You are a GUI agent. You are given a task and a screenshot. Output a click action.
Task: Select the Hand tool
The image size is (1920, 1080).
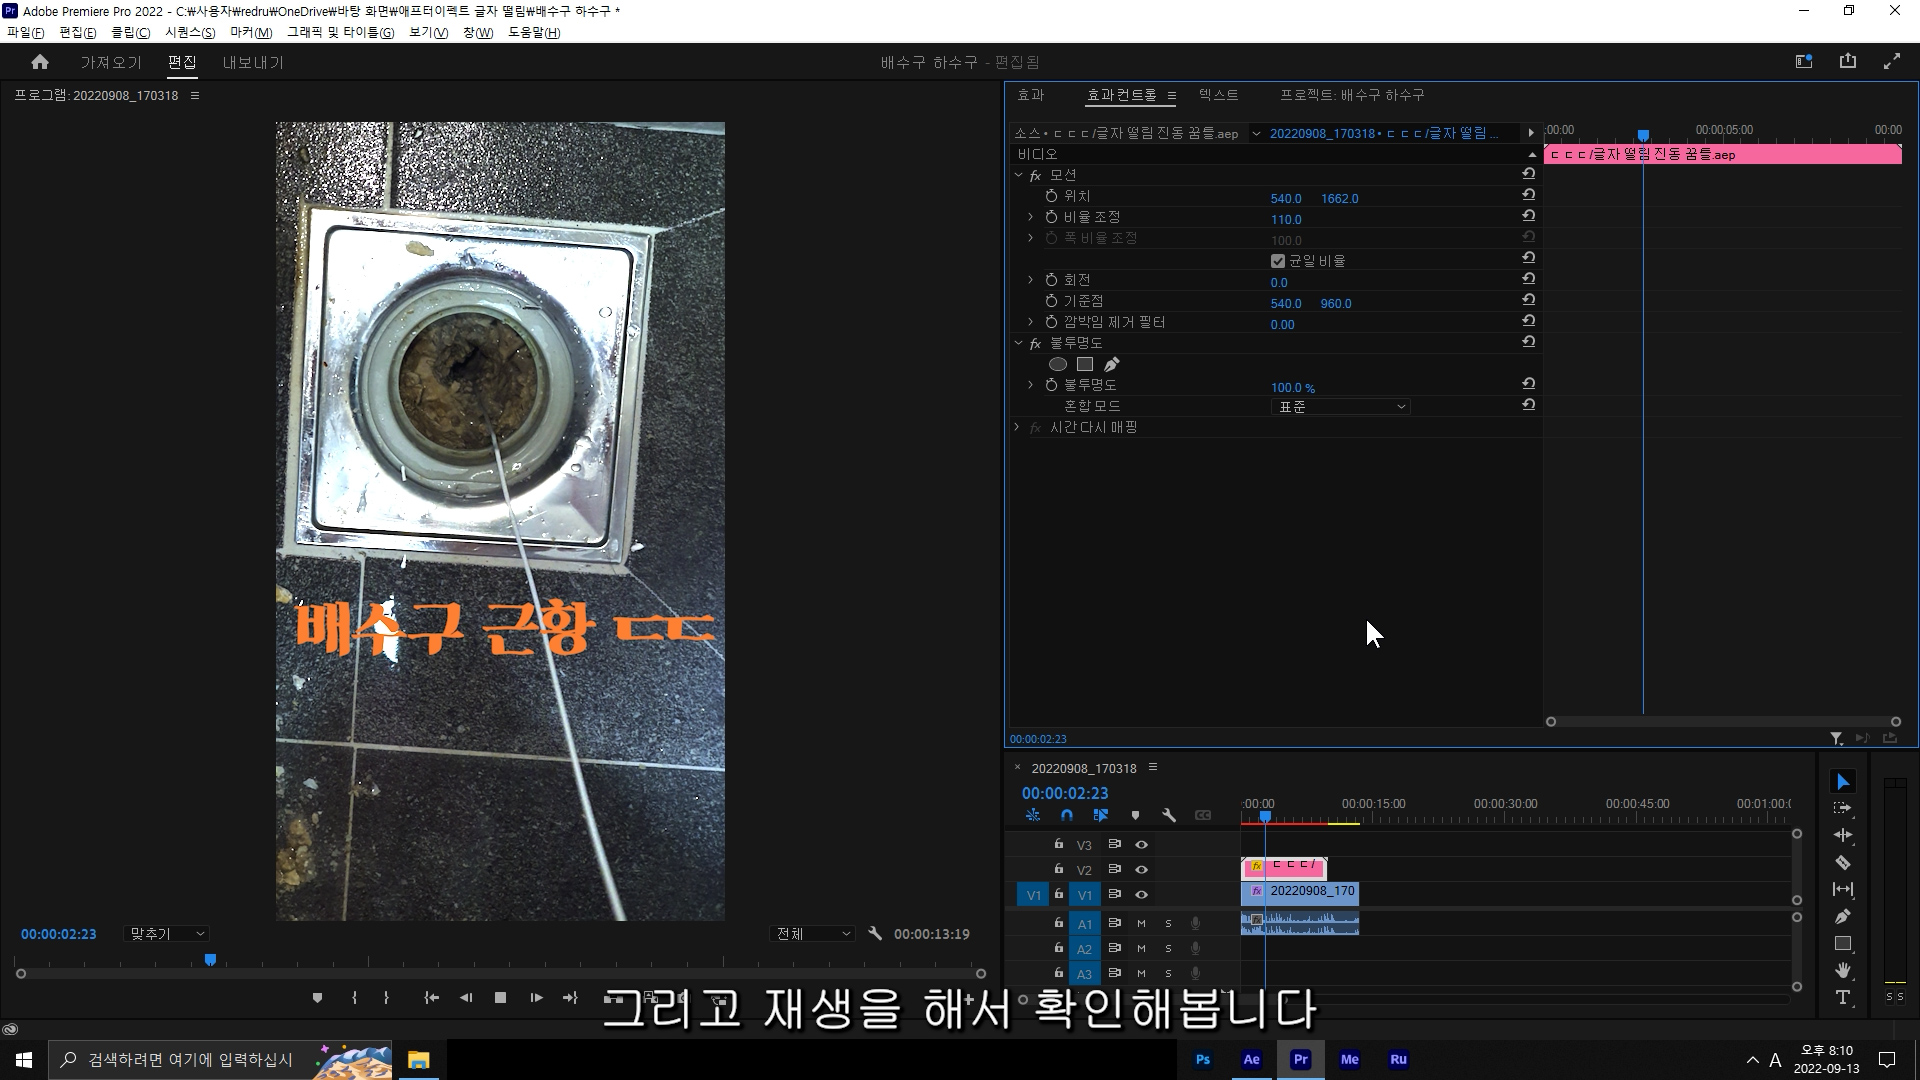pyautogui.click(x=1842, y=970)
